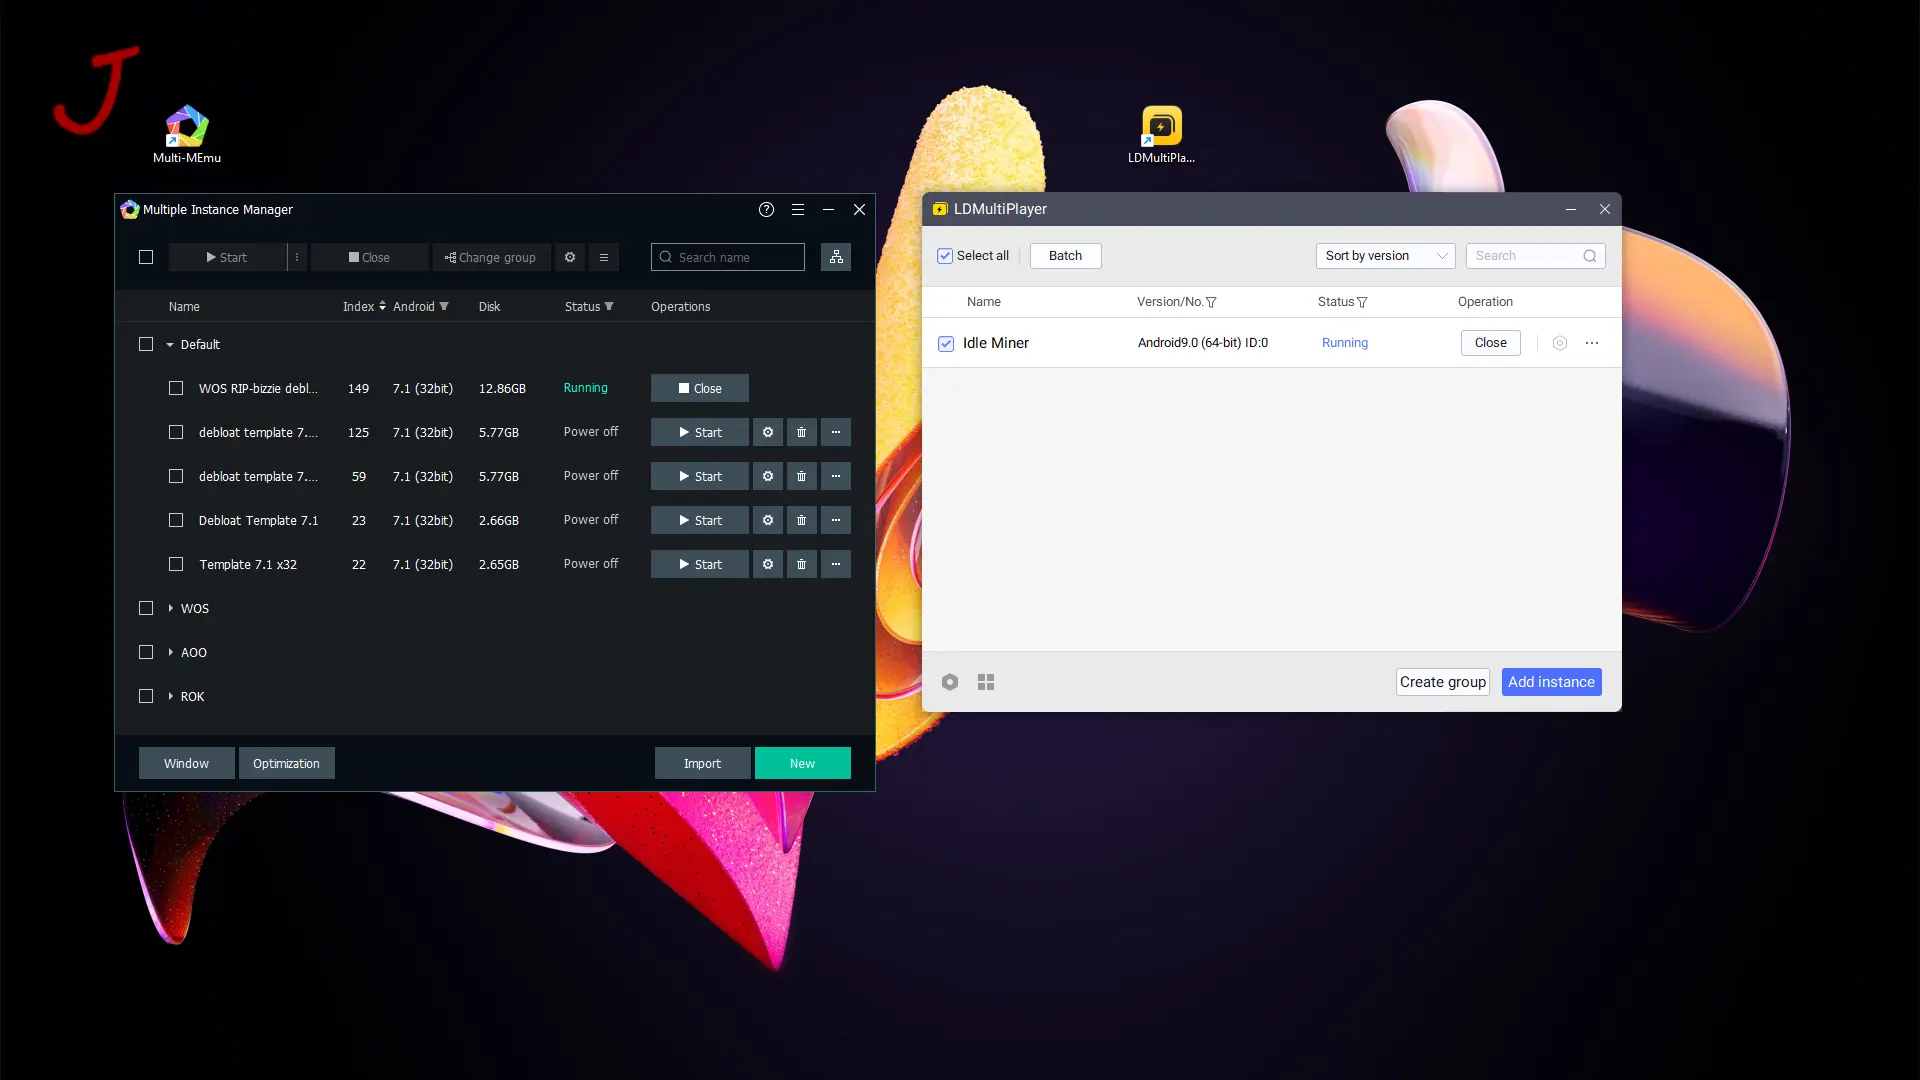This screenshot has width=1920, height=1080.
Task: Click Change group in the toolbar
Action: point(491,257)
